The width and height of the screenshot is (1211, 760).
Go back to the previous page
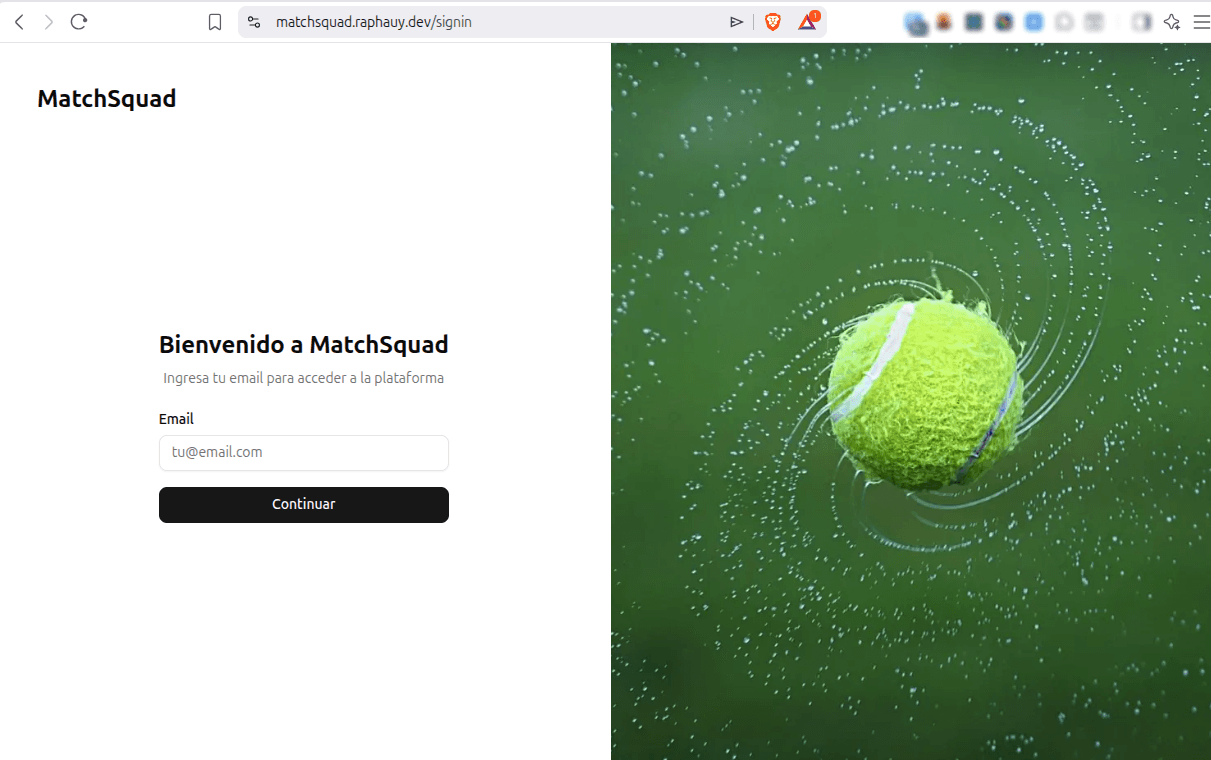[x=19, y=22]
